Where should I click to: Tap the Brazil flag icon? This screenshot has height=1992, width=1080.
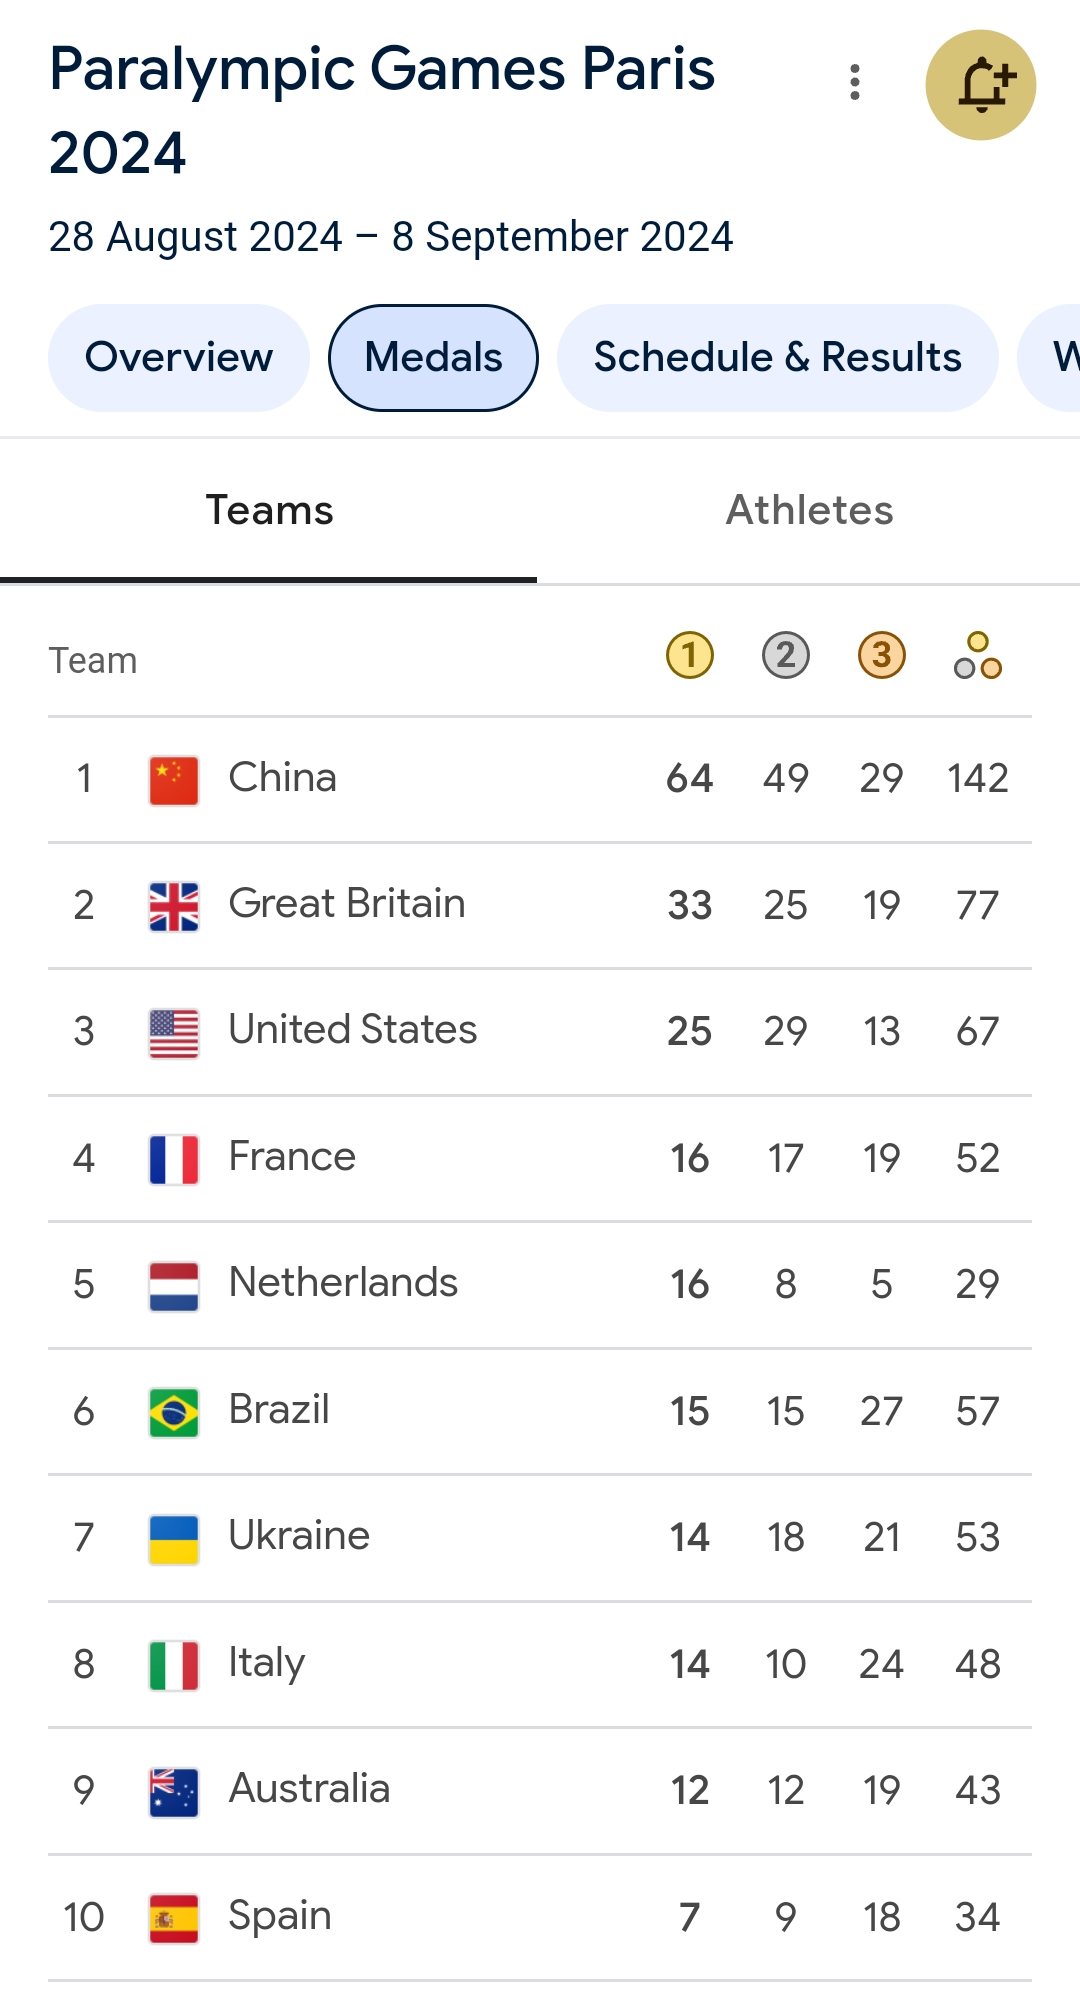[174, 1412]
